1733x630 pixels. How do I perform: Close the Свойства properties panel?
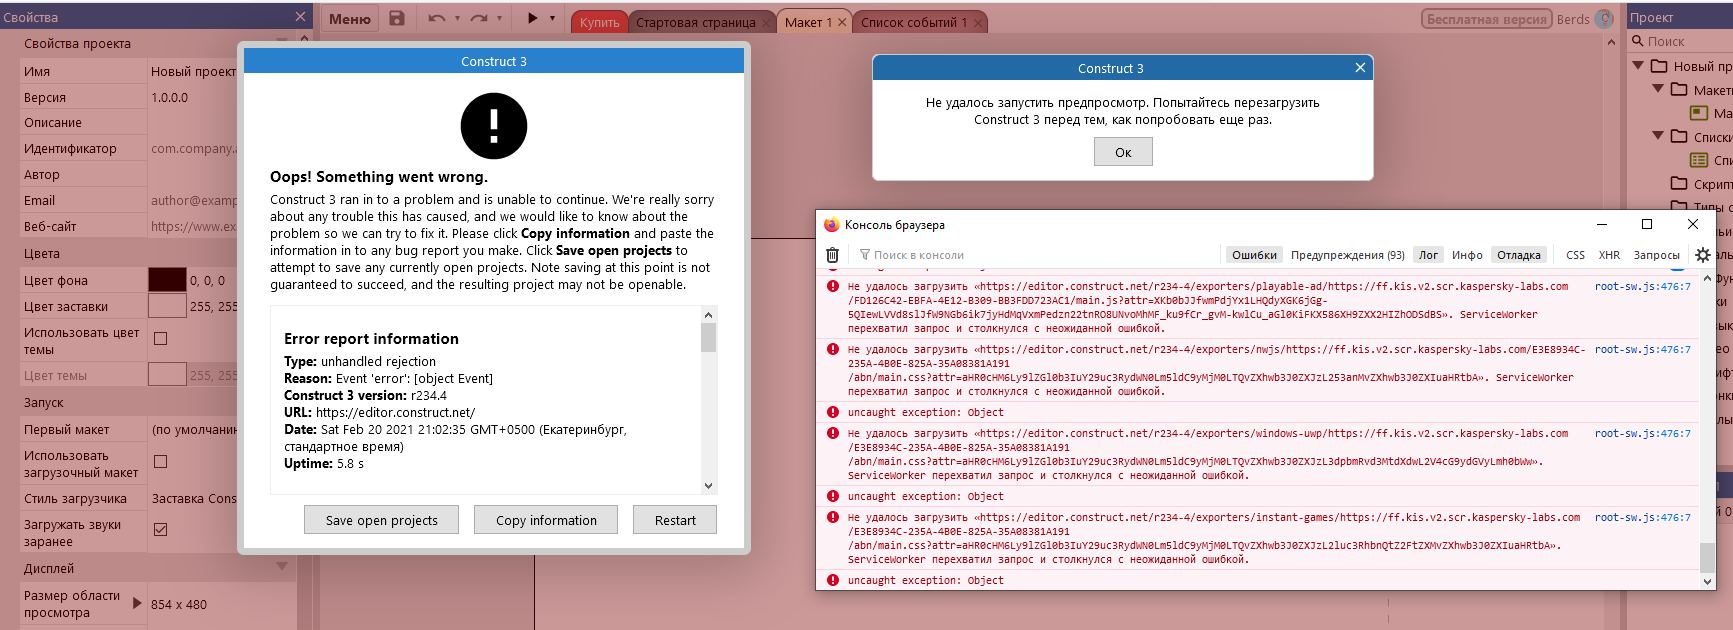pyautogui.click(x=300, y=17)
